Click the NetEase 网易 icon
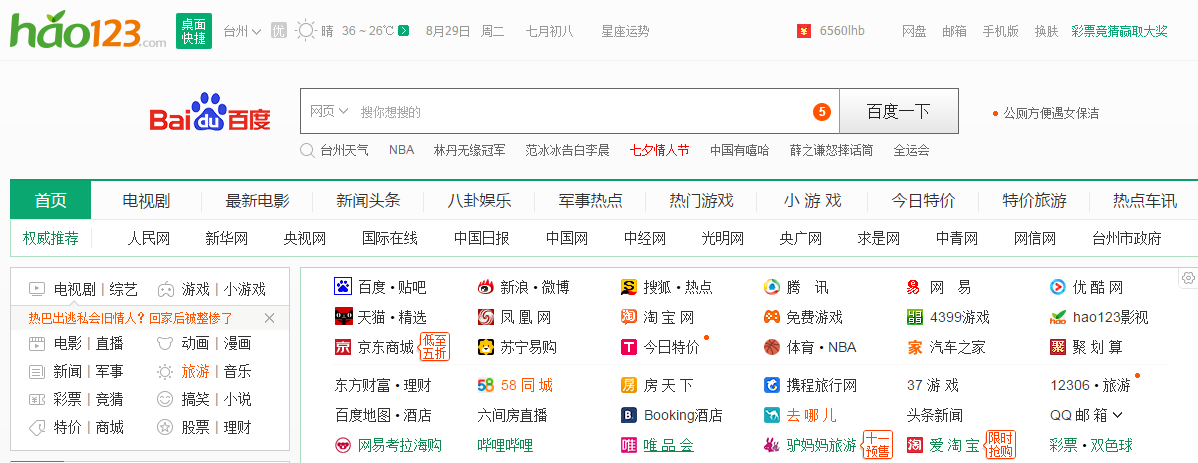Viewport: 1198px width, 463px height. pos(914,287)
